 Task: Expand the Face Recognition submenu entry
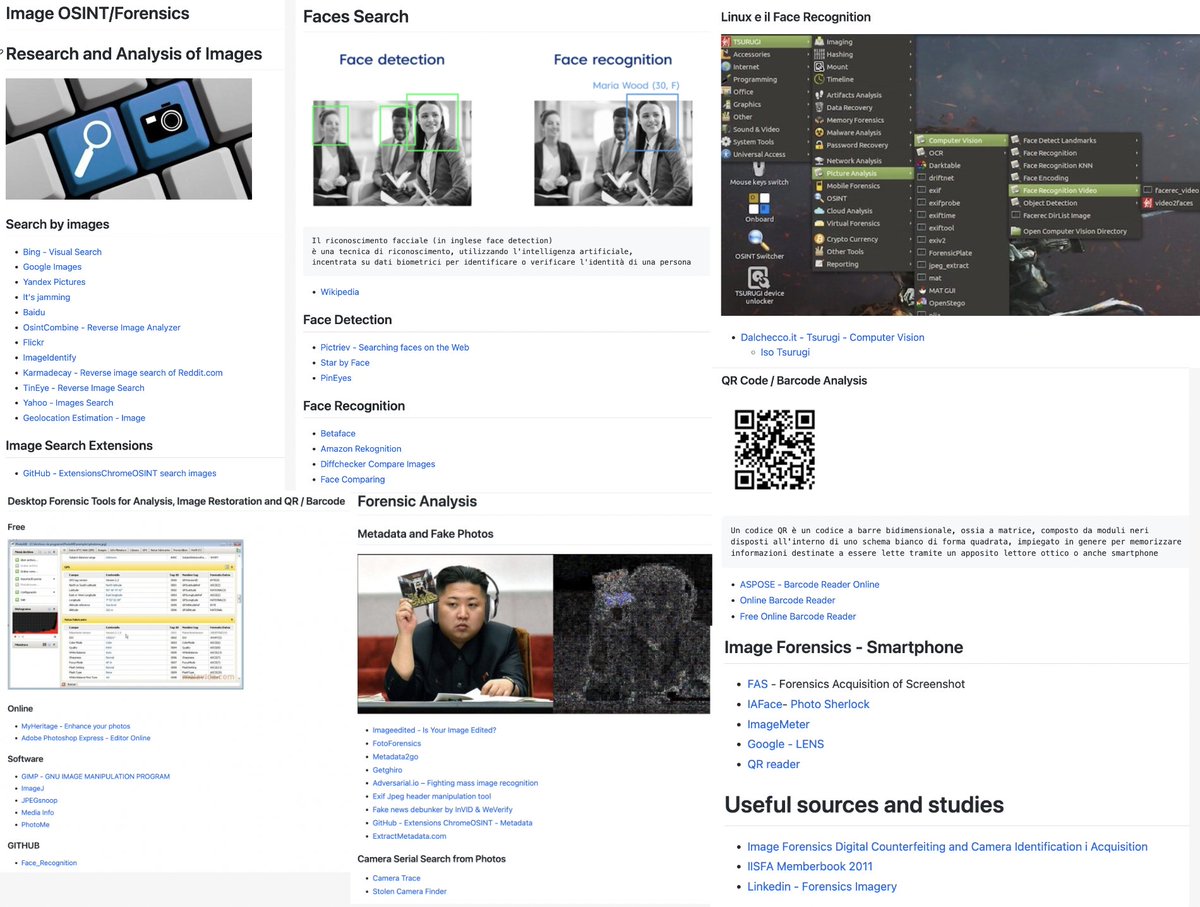point(1074,153)
